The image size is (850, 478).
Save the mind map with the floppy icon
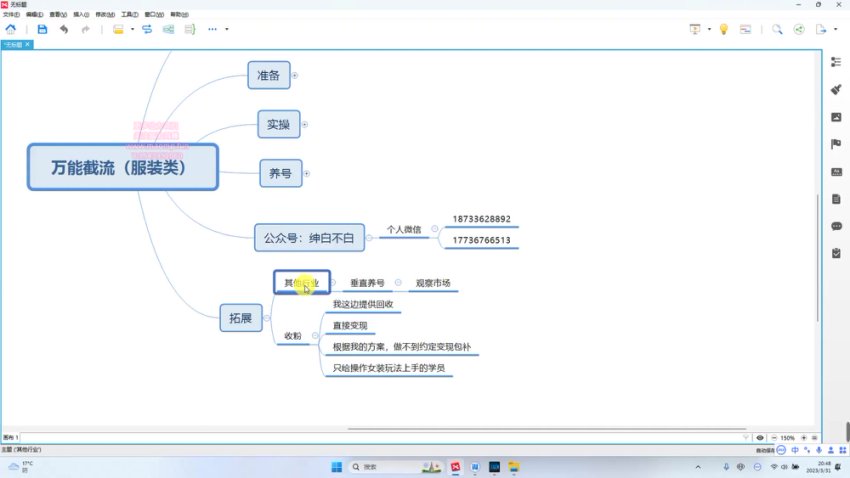click(41, 29)
